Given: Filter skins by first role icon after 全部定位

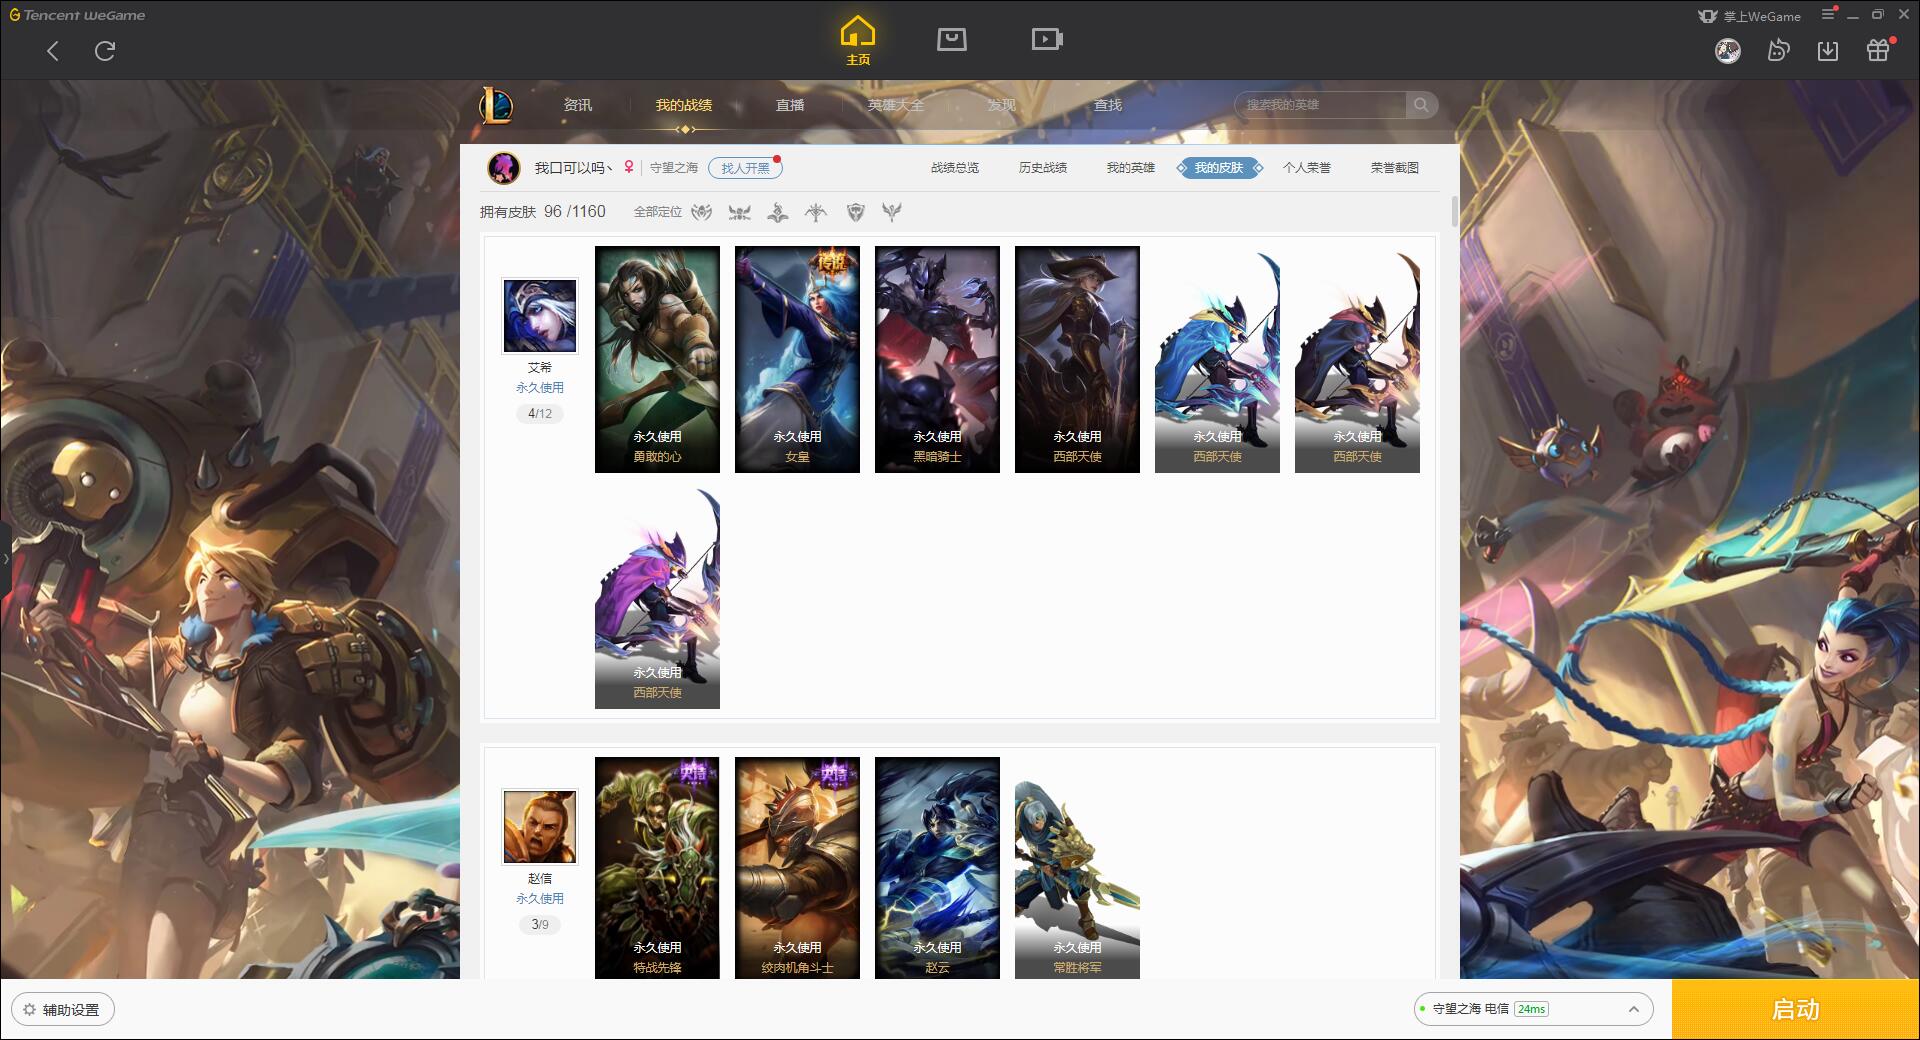Looking at the screenshot, I should tap(702, 212).
